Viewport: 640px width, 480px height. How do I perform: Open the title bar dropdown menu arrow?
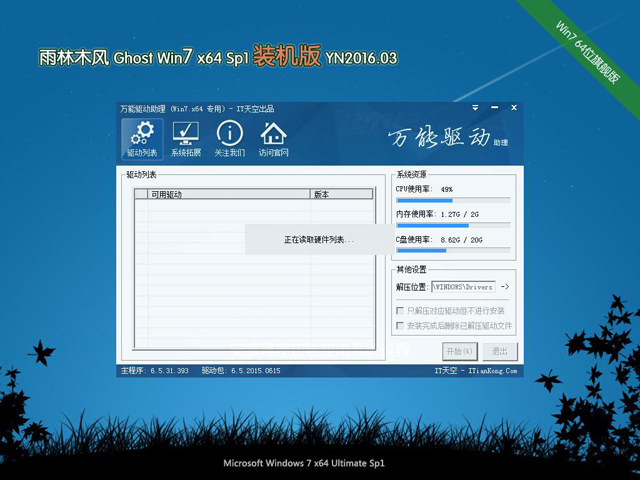click(475, 108)
